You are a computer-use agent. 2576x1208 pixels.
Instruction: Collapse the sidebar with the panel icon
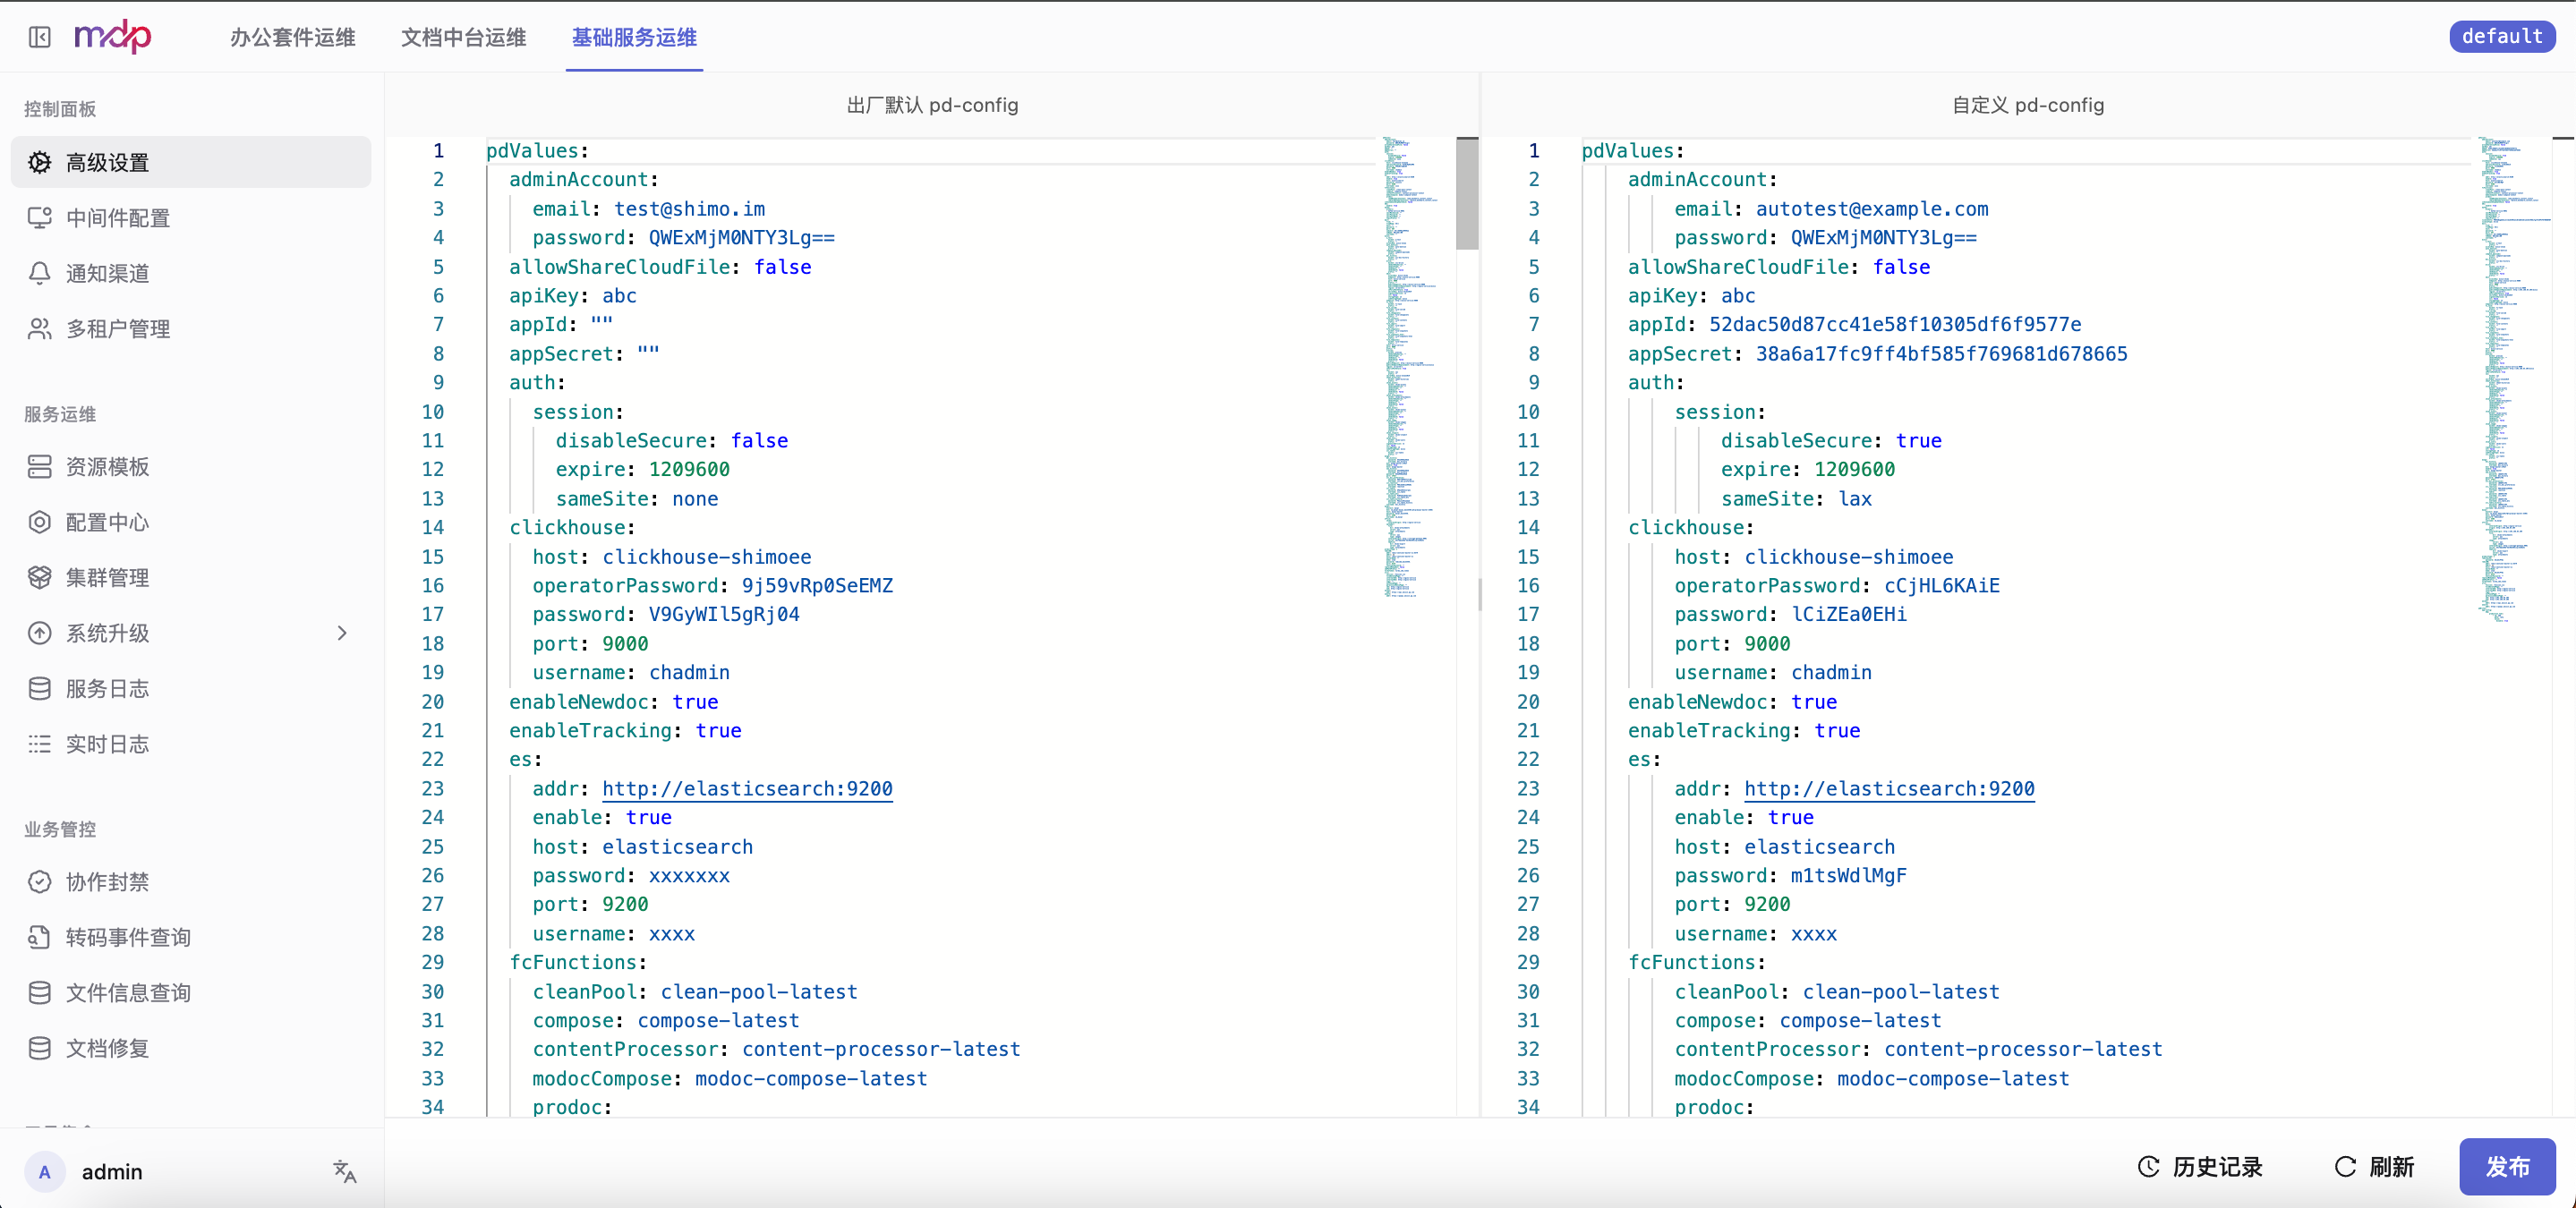tap(40, 37)
